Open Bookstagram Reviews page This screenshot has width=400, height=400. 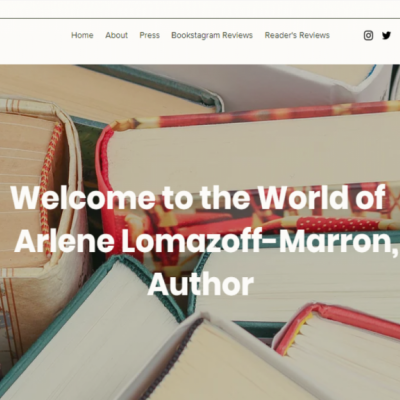(x=212, y=35)
